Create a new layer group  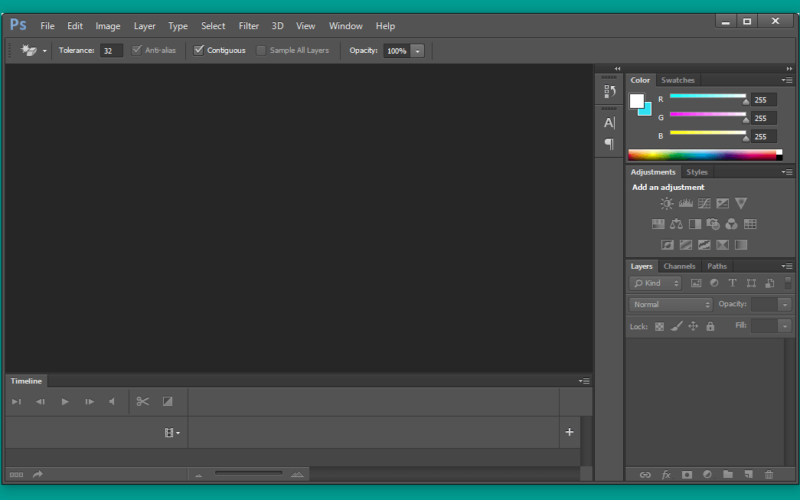728,474
